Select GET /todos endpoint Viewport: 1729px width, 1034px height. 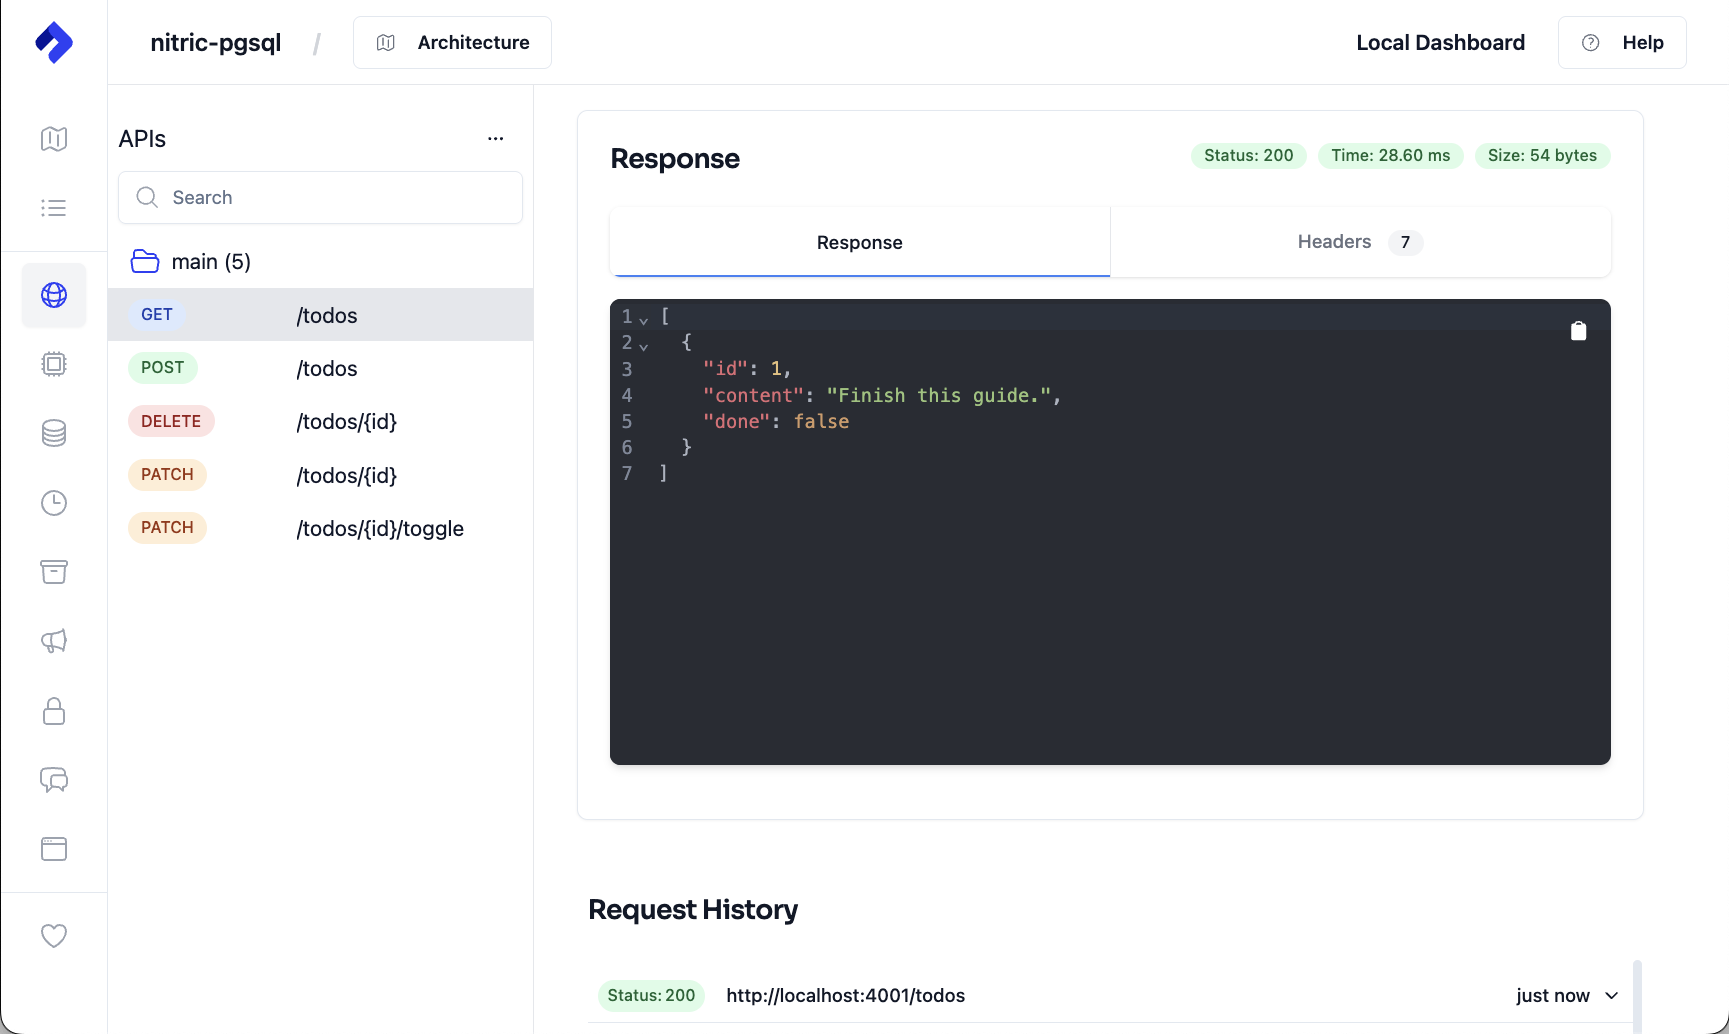320,315
